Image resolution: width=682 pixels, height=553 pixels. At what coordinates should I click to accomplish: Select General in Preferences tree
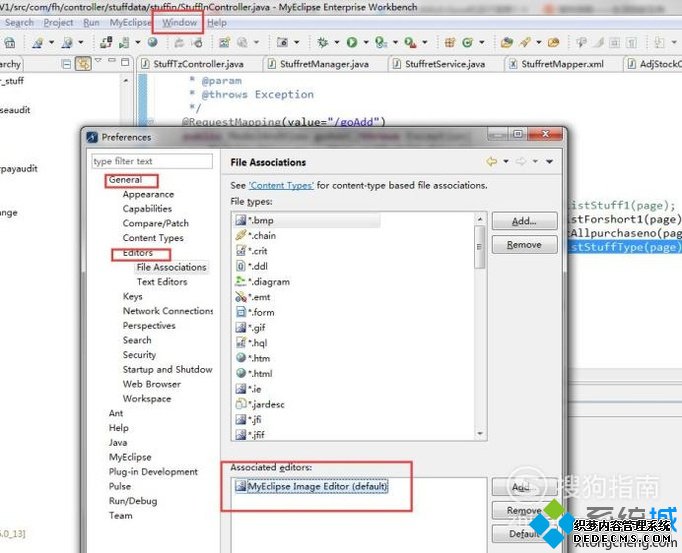pyautogui.click(x=125, y=179)
